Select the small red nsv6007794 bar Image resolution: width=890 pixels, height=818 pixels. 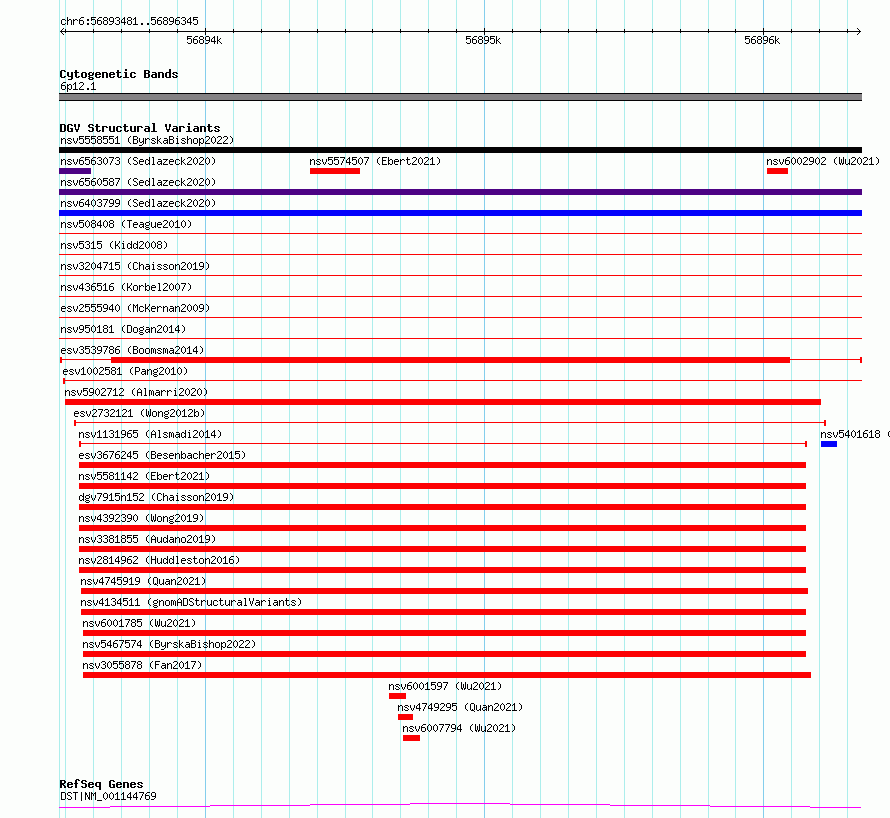(x=412, y=738)
